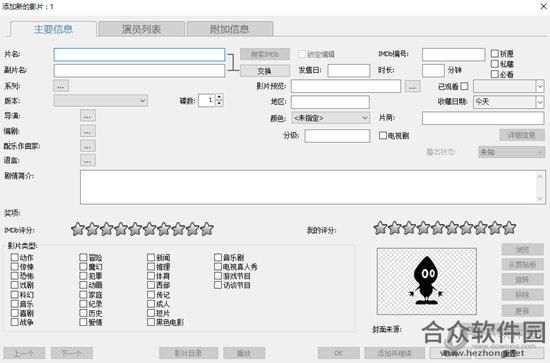
Task: Check the 体育 genre checkbox
Action: [x=151, y=276]
